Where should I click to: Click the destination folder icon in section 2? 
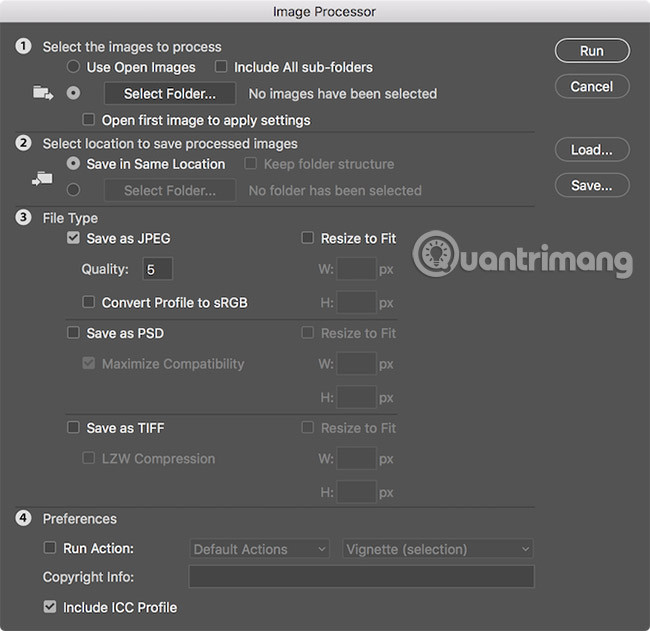42,178
